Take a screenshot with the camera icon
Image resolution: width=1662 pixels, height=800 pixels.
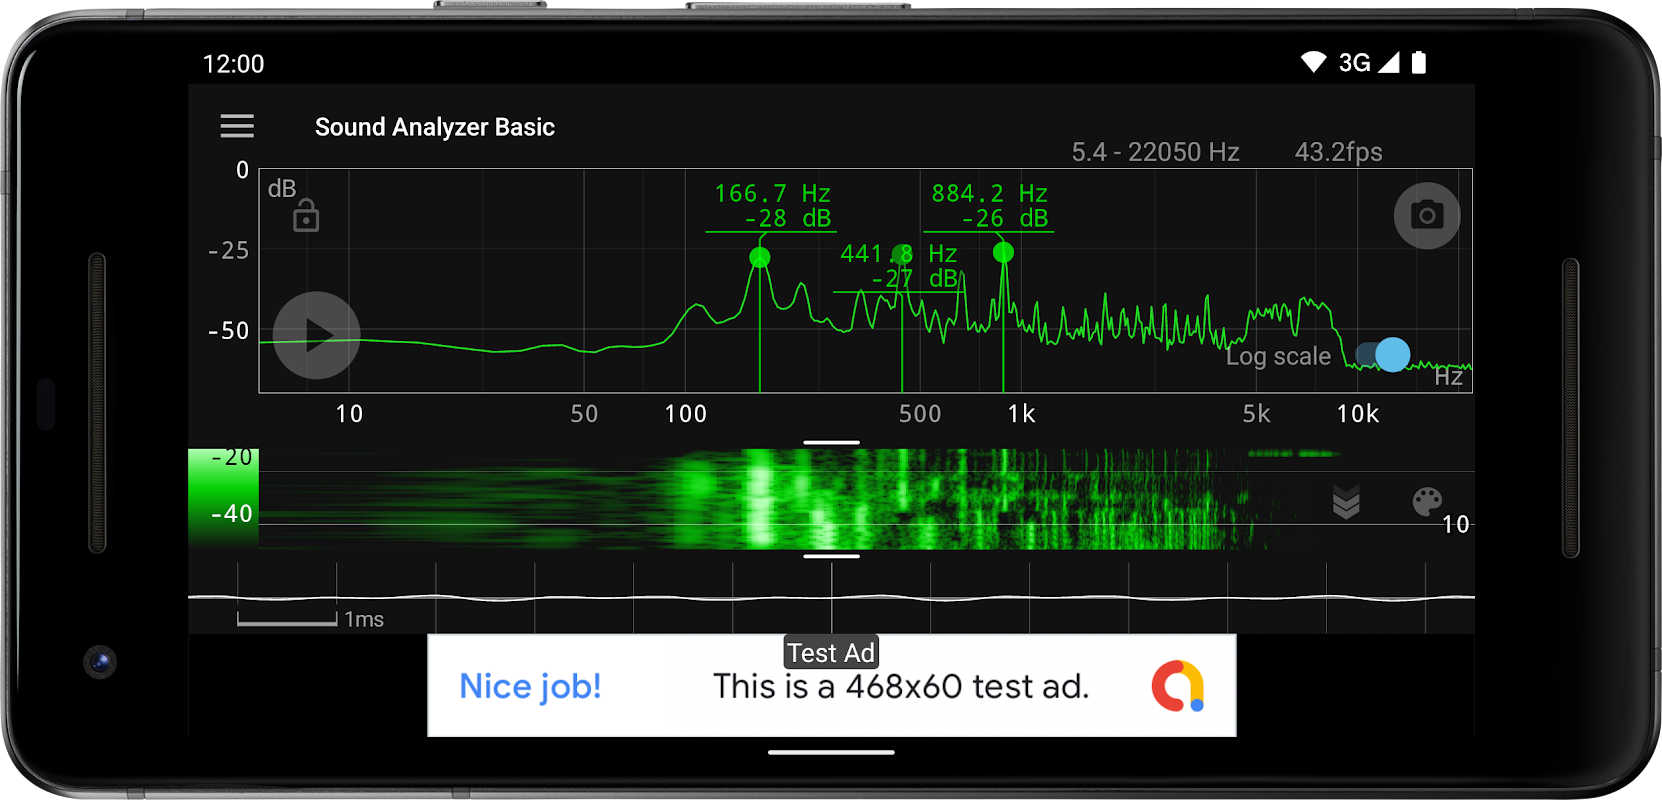coord(1427,215)
